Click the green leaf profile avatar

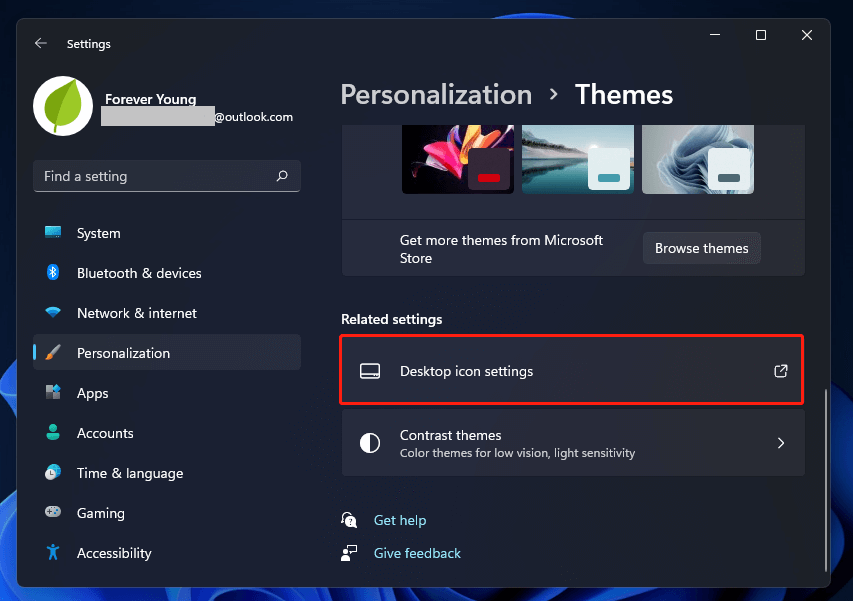tap(63, 105)
